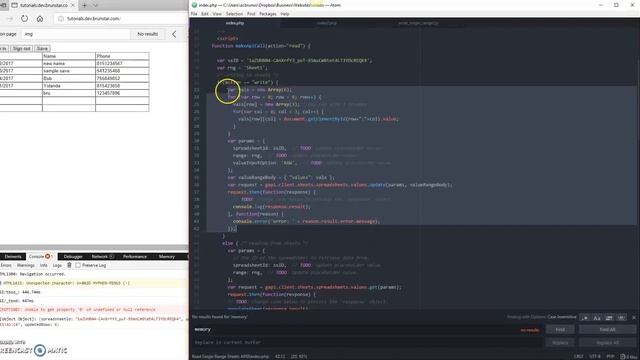Open the File menu in Atom
Image resolution: width=640 pixels, height=360 pixels.
194,14
